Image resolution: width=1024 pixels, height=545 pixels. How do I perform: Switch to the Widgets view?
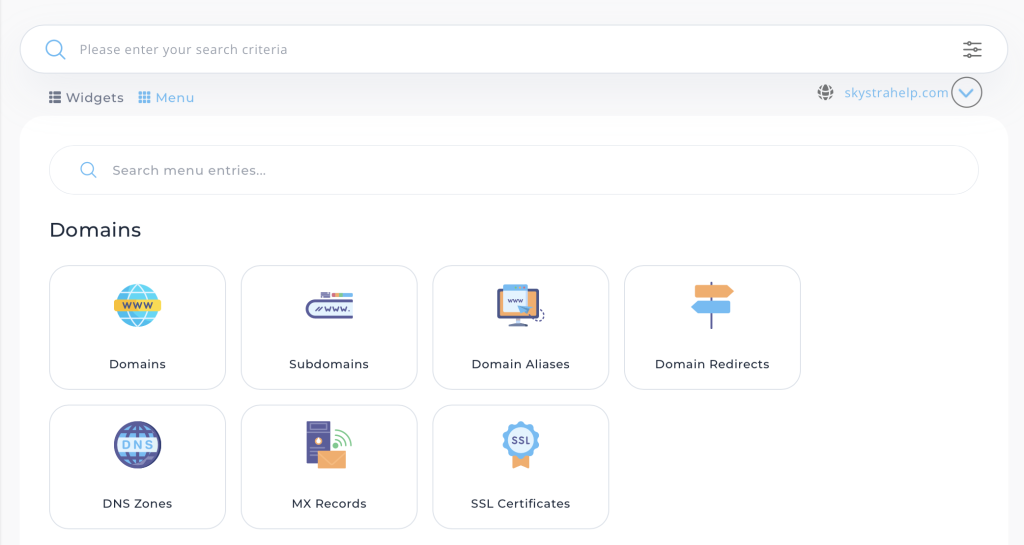tap(86, 98)
